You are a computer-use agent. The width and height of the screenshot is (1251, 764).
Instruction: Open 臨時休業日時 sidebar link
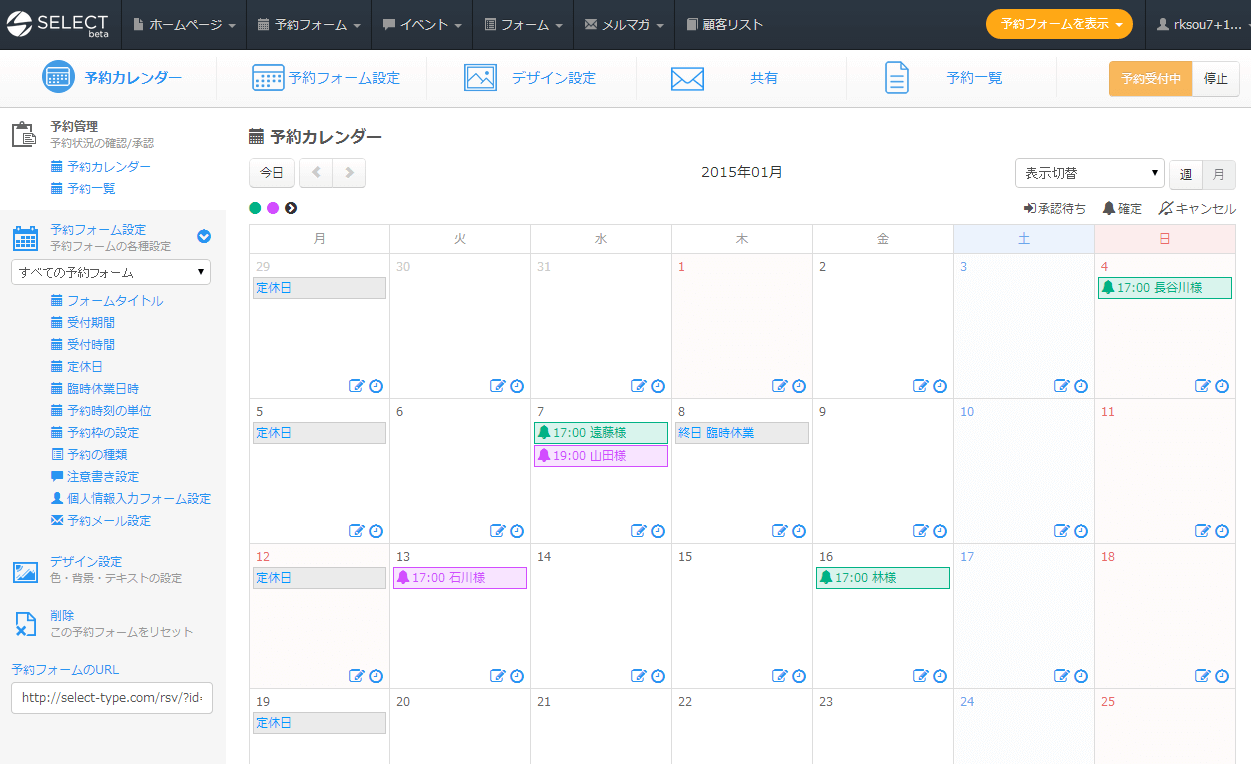coord(102,389)
